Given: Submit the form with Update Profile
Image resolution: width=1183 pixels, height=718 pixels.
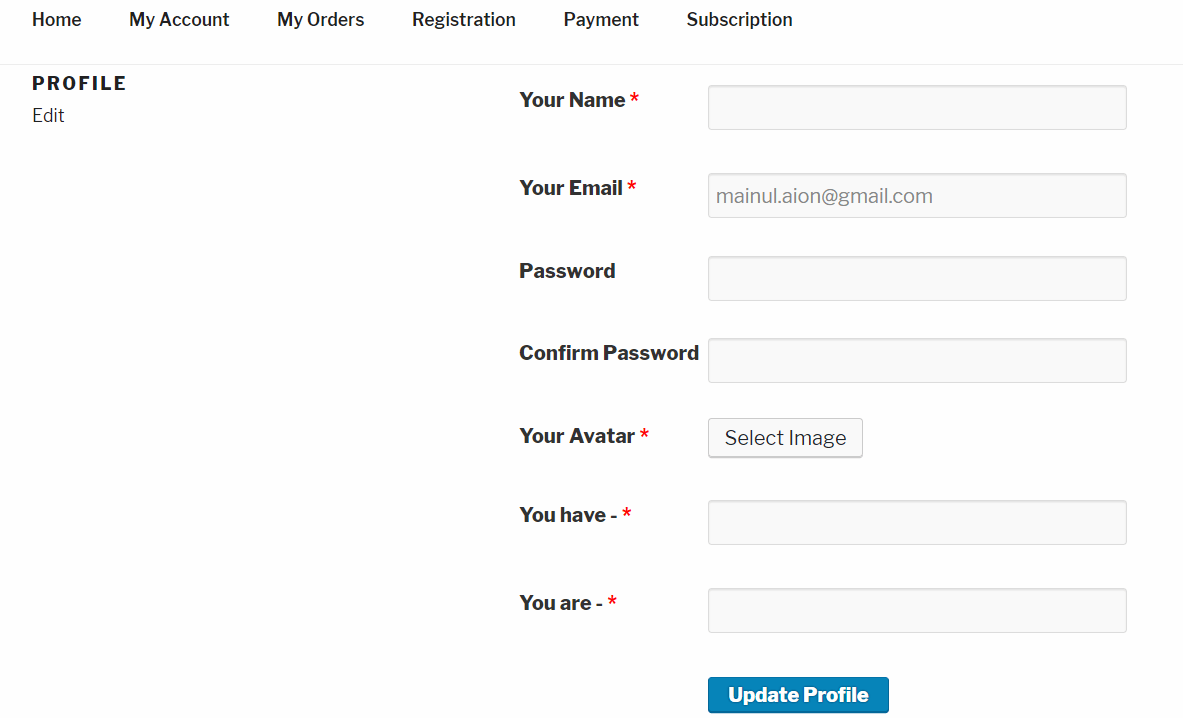Looking at the screenshot, I should click(797, 695).
